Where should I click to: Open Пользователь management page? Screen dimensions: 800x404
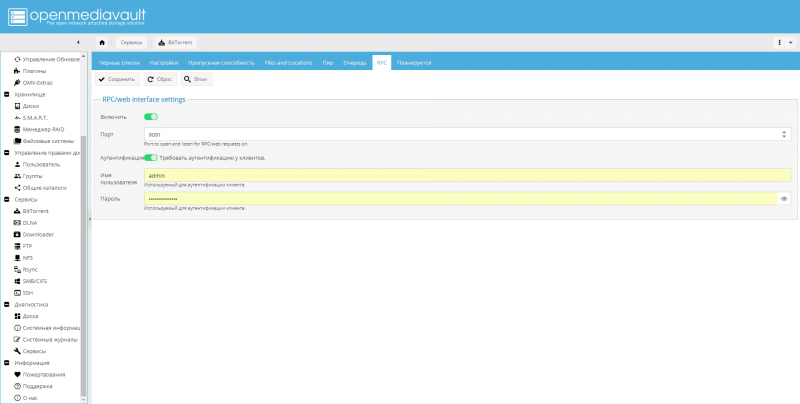41,165
